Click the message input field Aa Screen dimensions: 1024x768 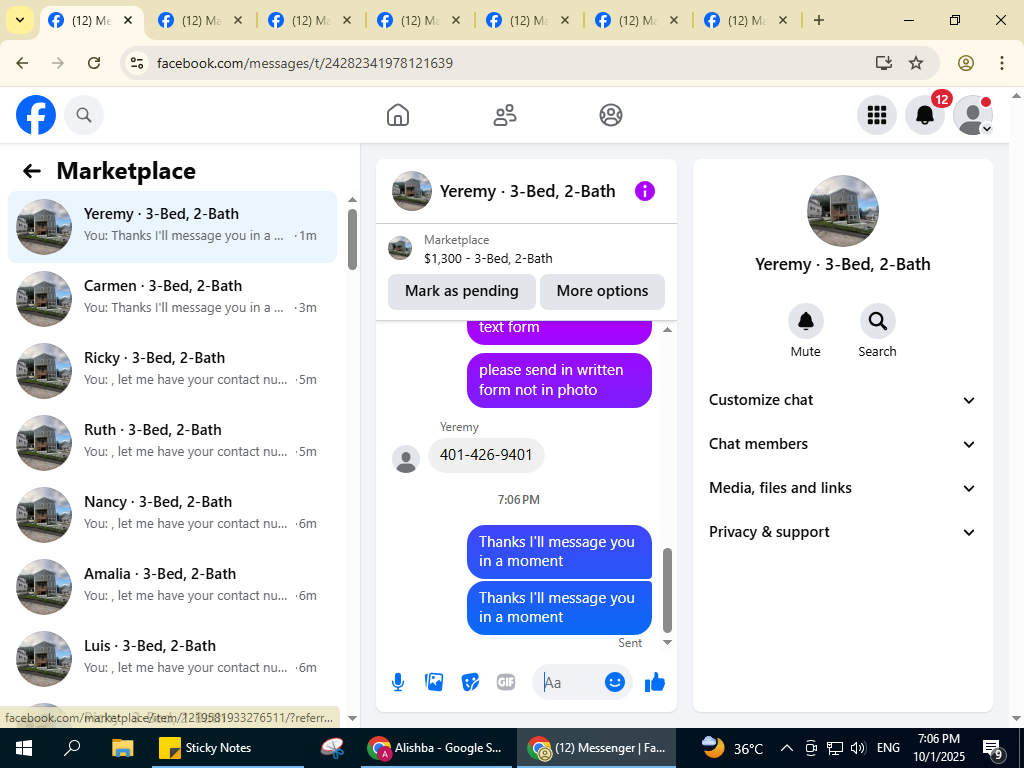[x=568, y=682]
